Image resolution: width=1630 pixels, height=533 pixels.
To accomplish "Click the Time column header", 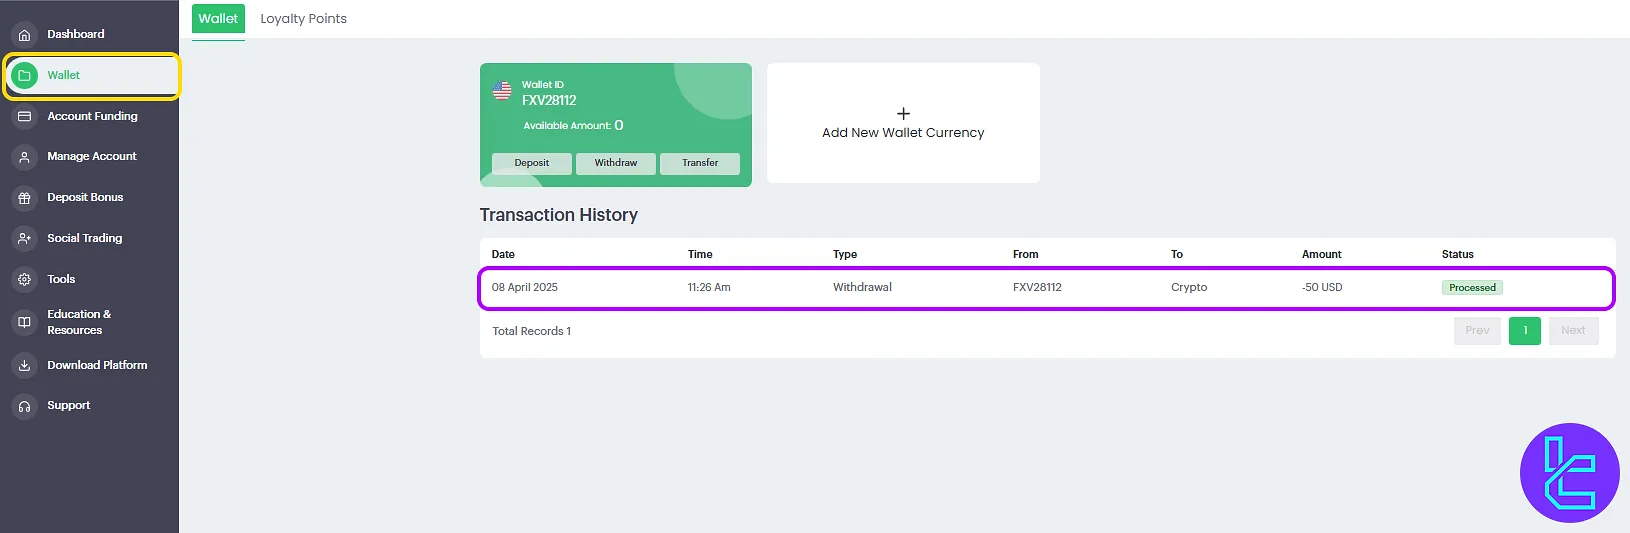I will (x=700, y=254).
